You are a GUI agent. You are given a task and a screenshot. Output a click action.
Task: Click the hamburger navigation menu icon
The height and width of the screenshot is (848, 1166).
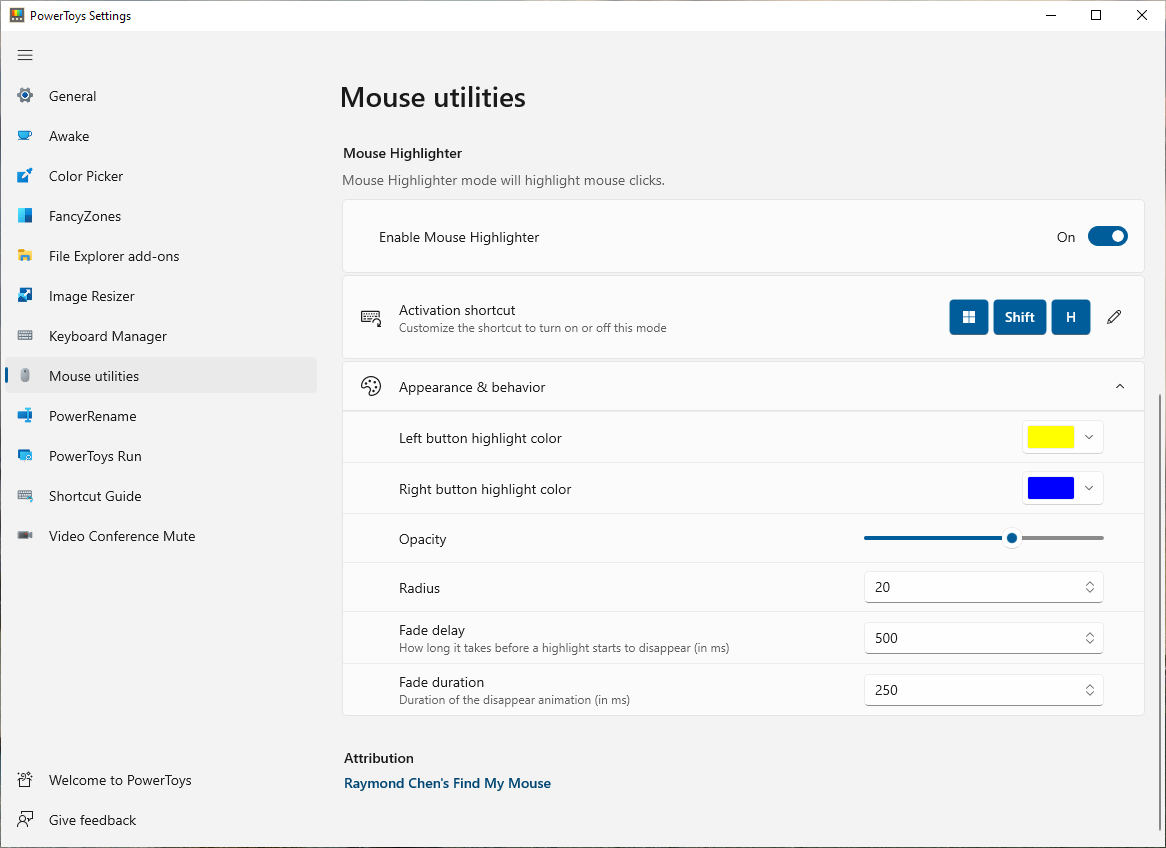[25, 55]
